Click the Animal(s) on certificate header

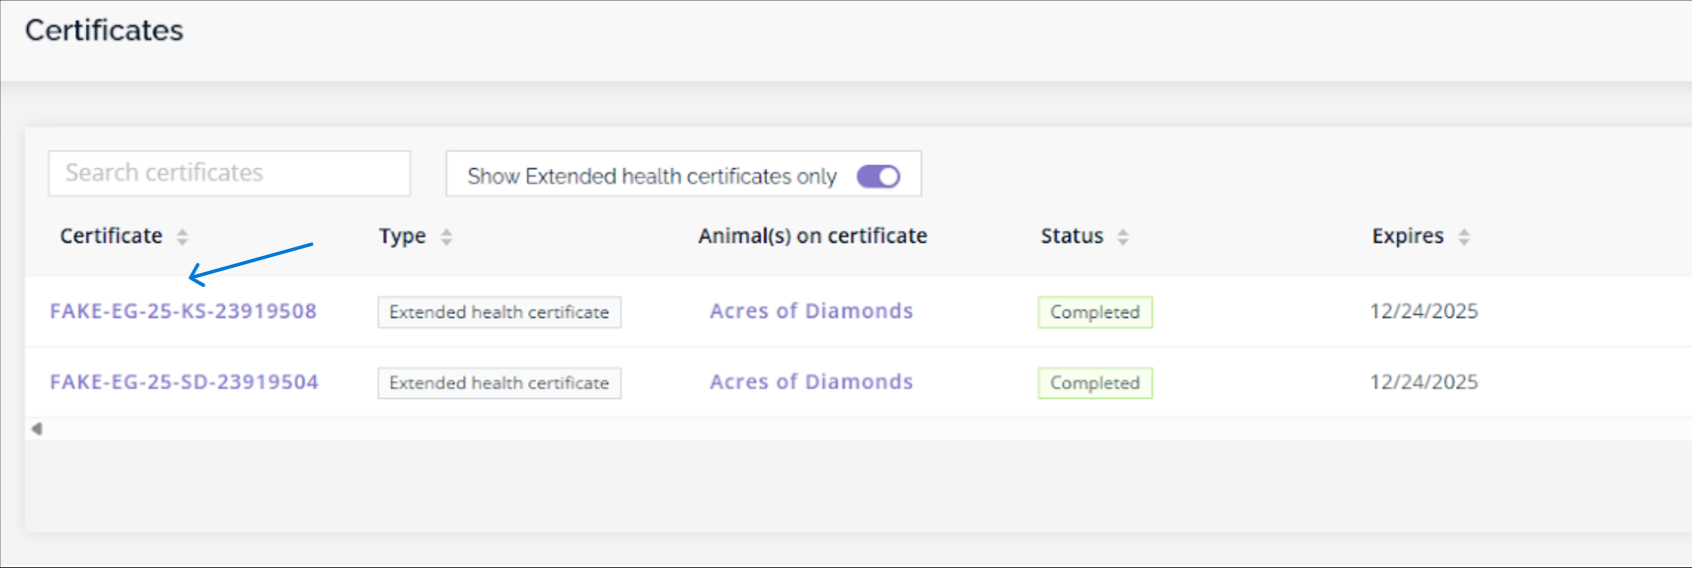click(812, 236)
